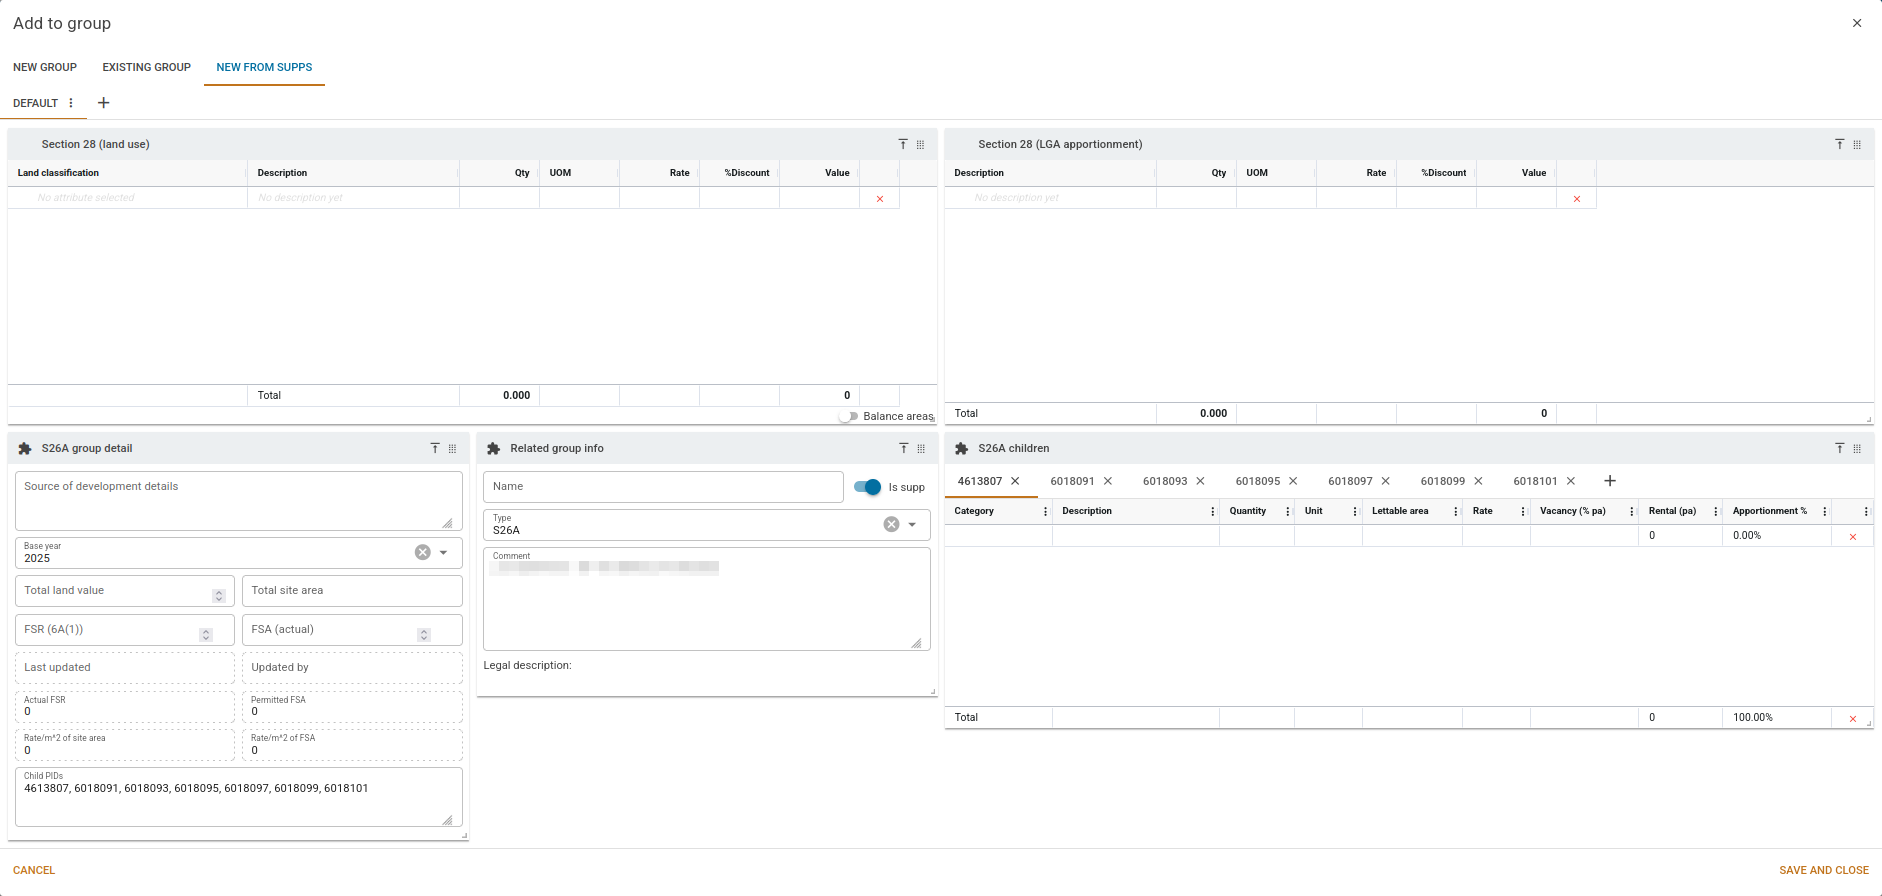Toggle the Is supp switch off
Viewport: 1882px width, 896px height.
(867, 487)
